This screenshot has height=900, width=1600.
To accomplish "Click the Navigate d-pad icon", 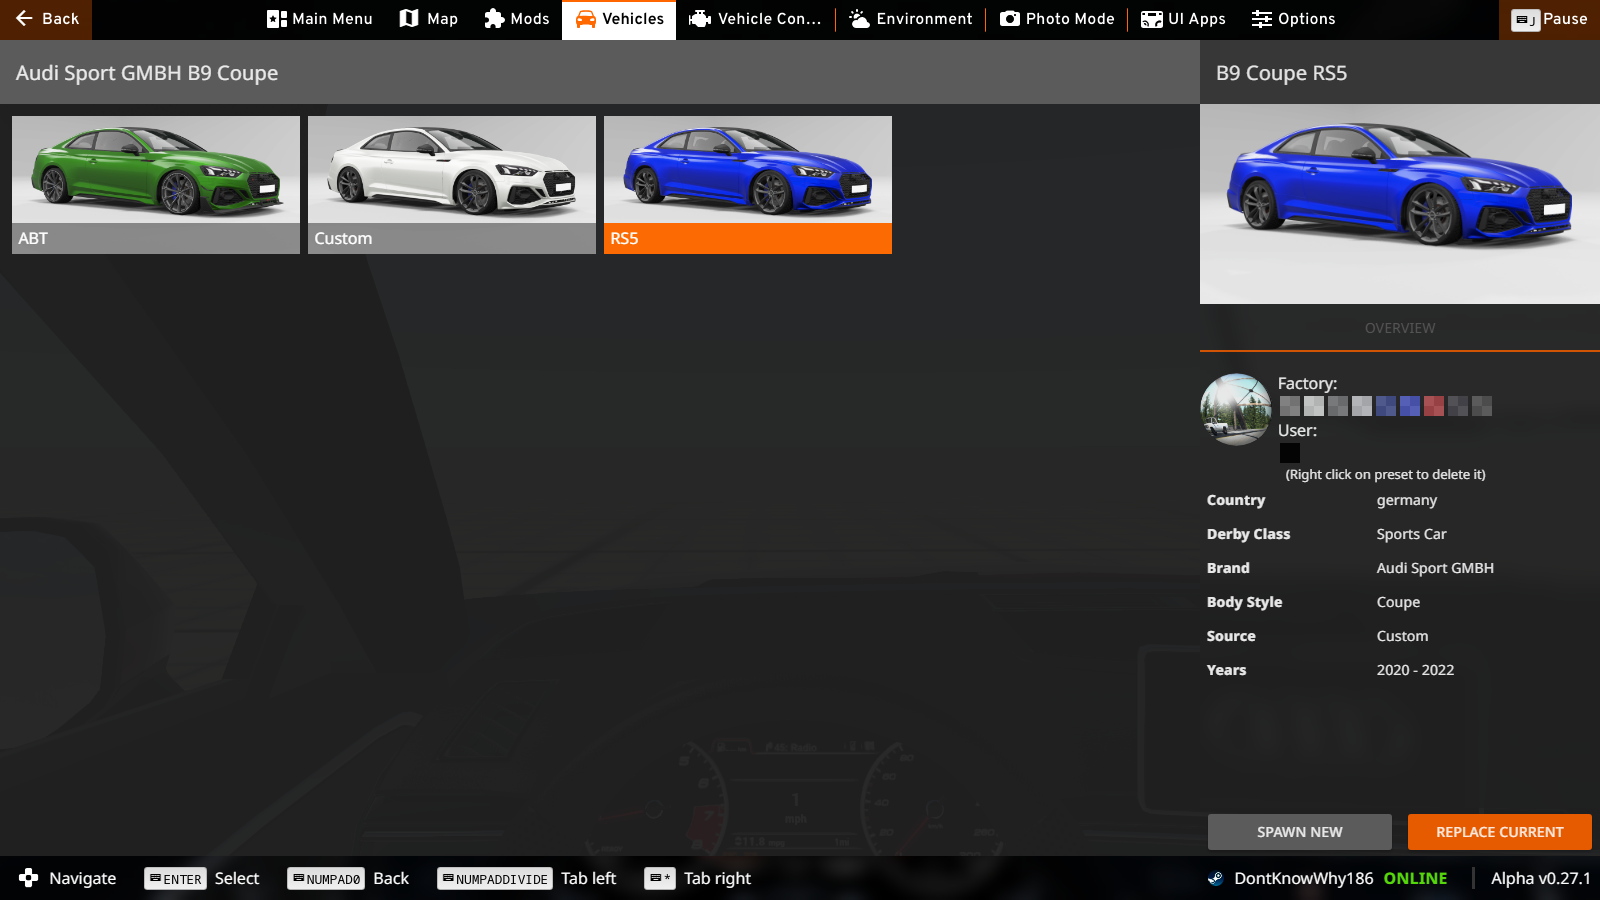I will (29, 878).
